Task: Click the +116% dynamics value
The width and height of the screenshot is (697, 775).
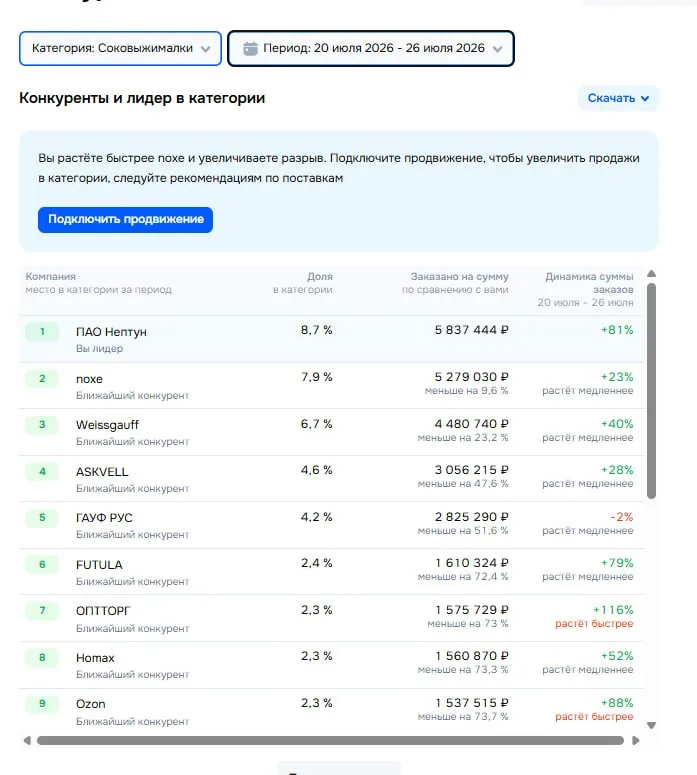Action: click(613, 609)
